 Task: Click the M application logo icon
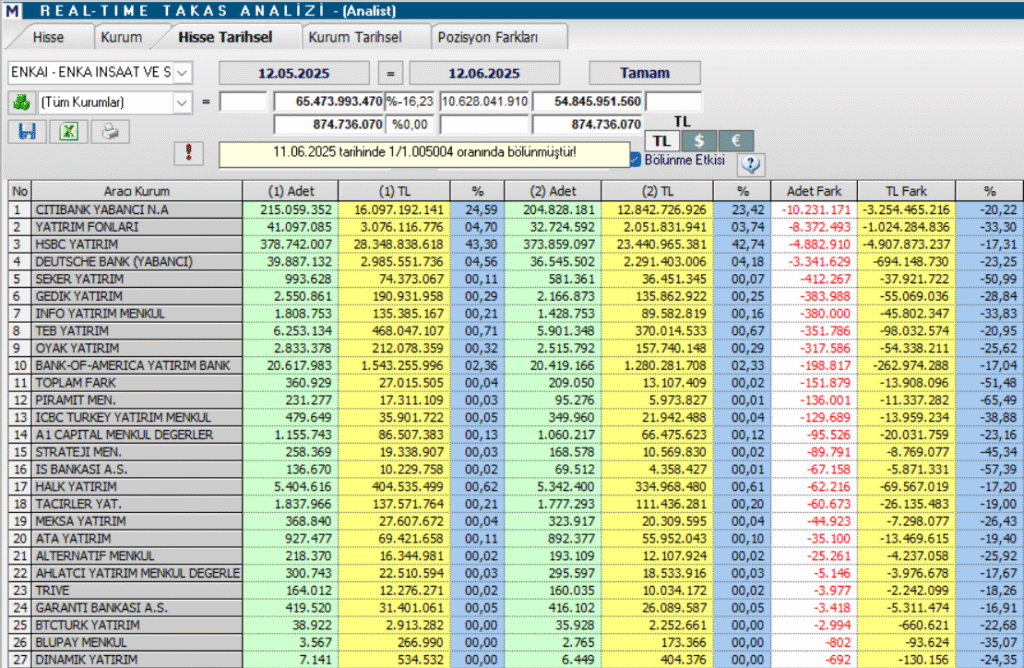click(x=12, y=10)
